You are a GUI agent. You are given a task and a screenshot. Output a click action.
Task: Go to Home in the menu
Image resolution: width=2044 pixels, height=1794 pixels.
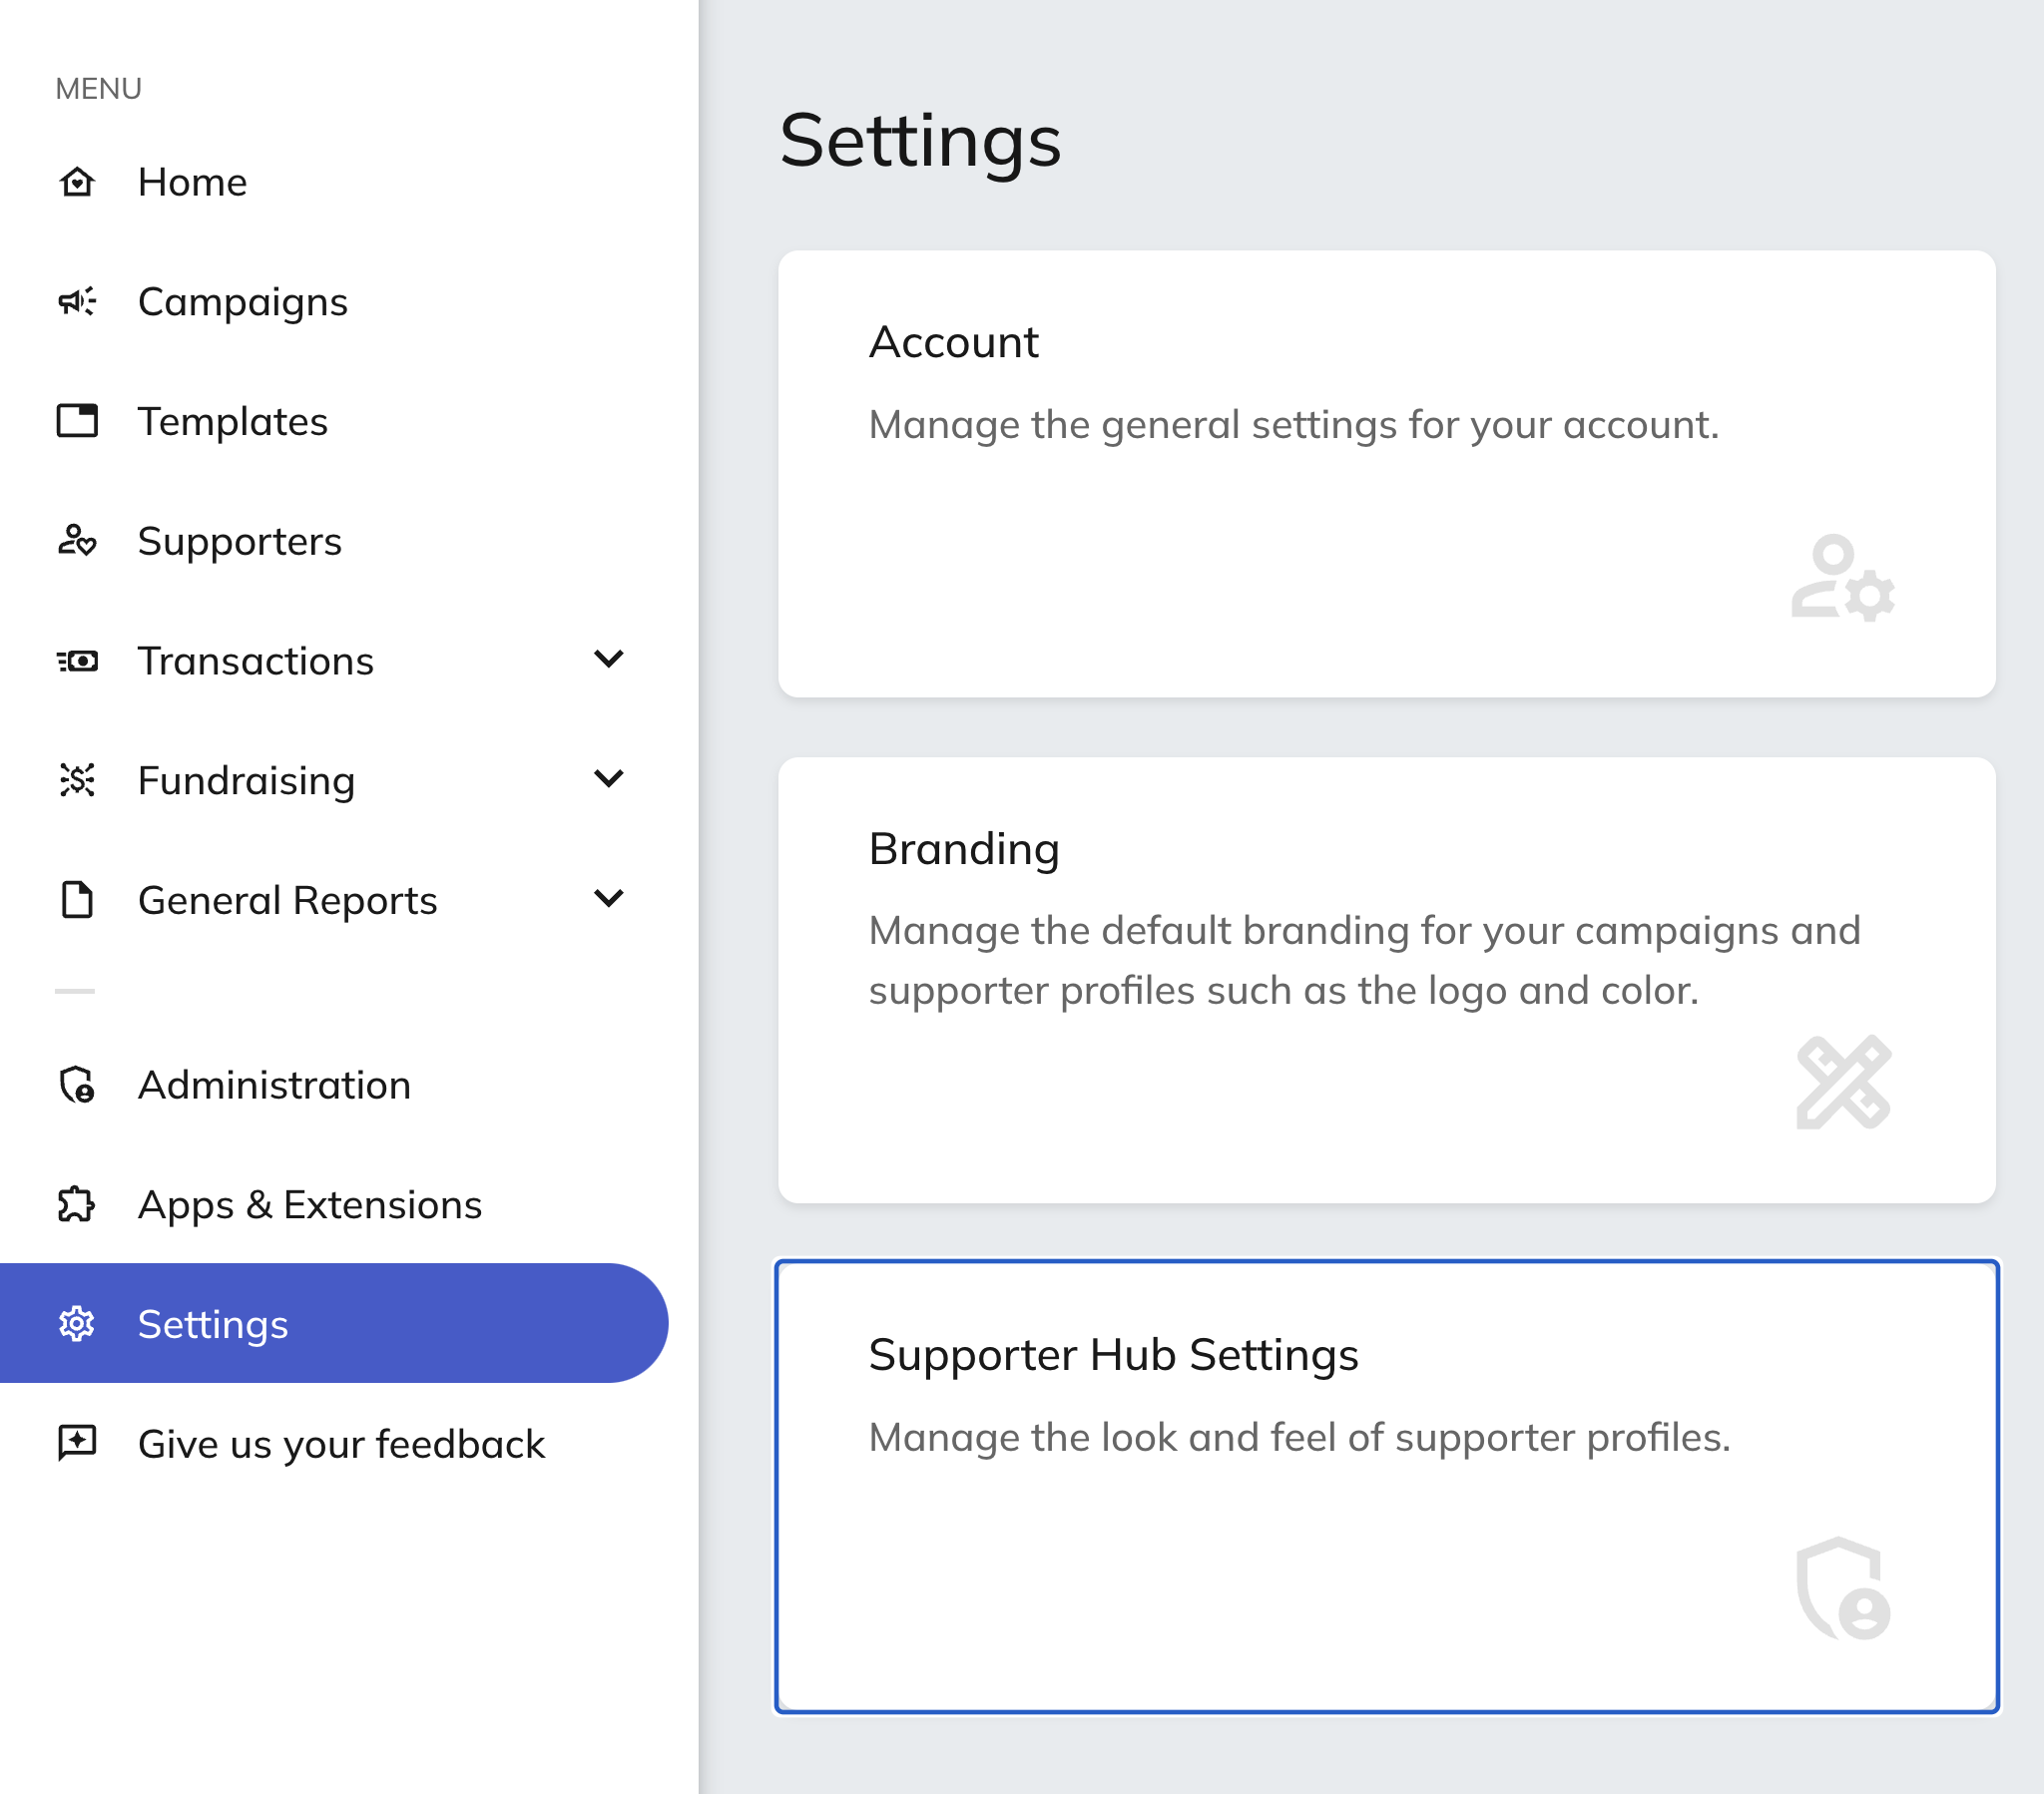(192, 182)
